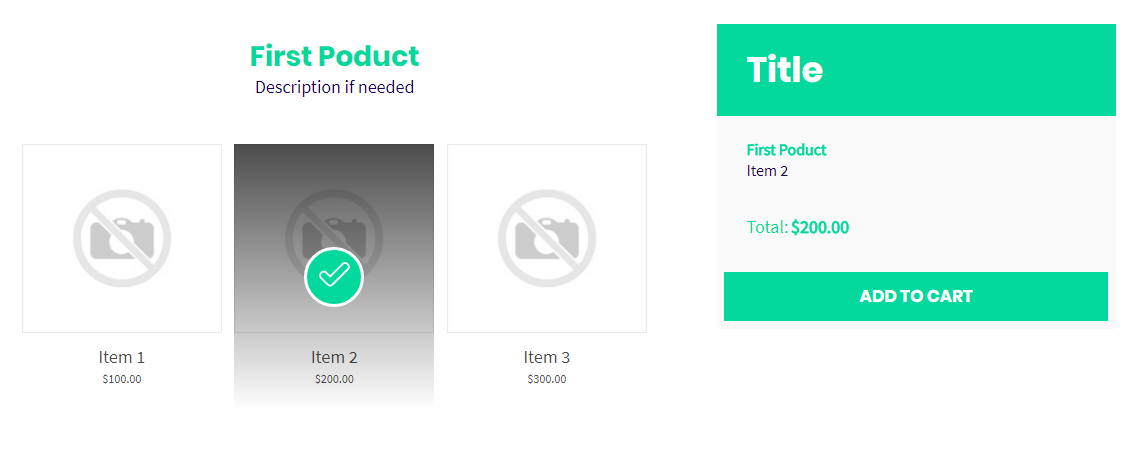Click the no-camera placeholder icon of Item 3
Screen dimensions: 1141x457
546,238
